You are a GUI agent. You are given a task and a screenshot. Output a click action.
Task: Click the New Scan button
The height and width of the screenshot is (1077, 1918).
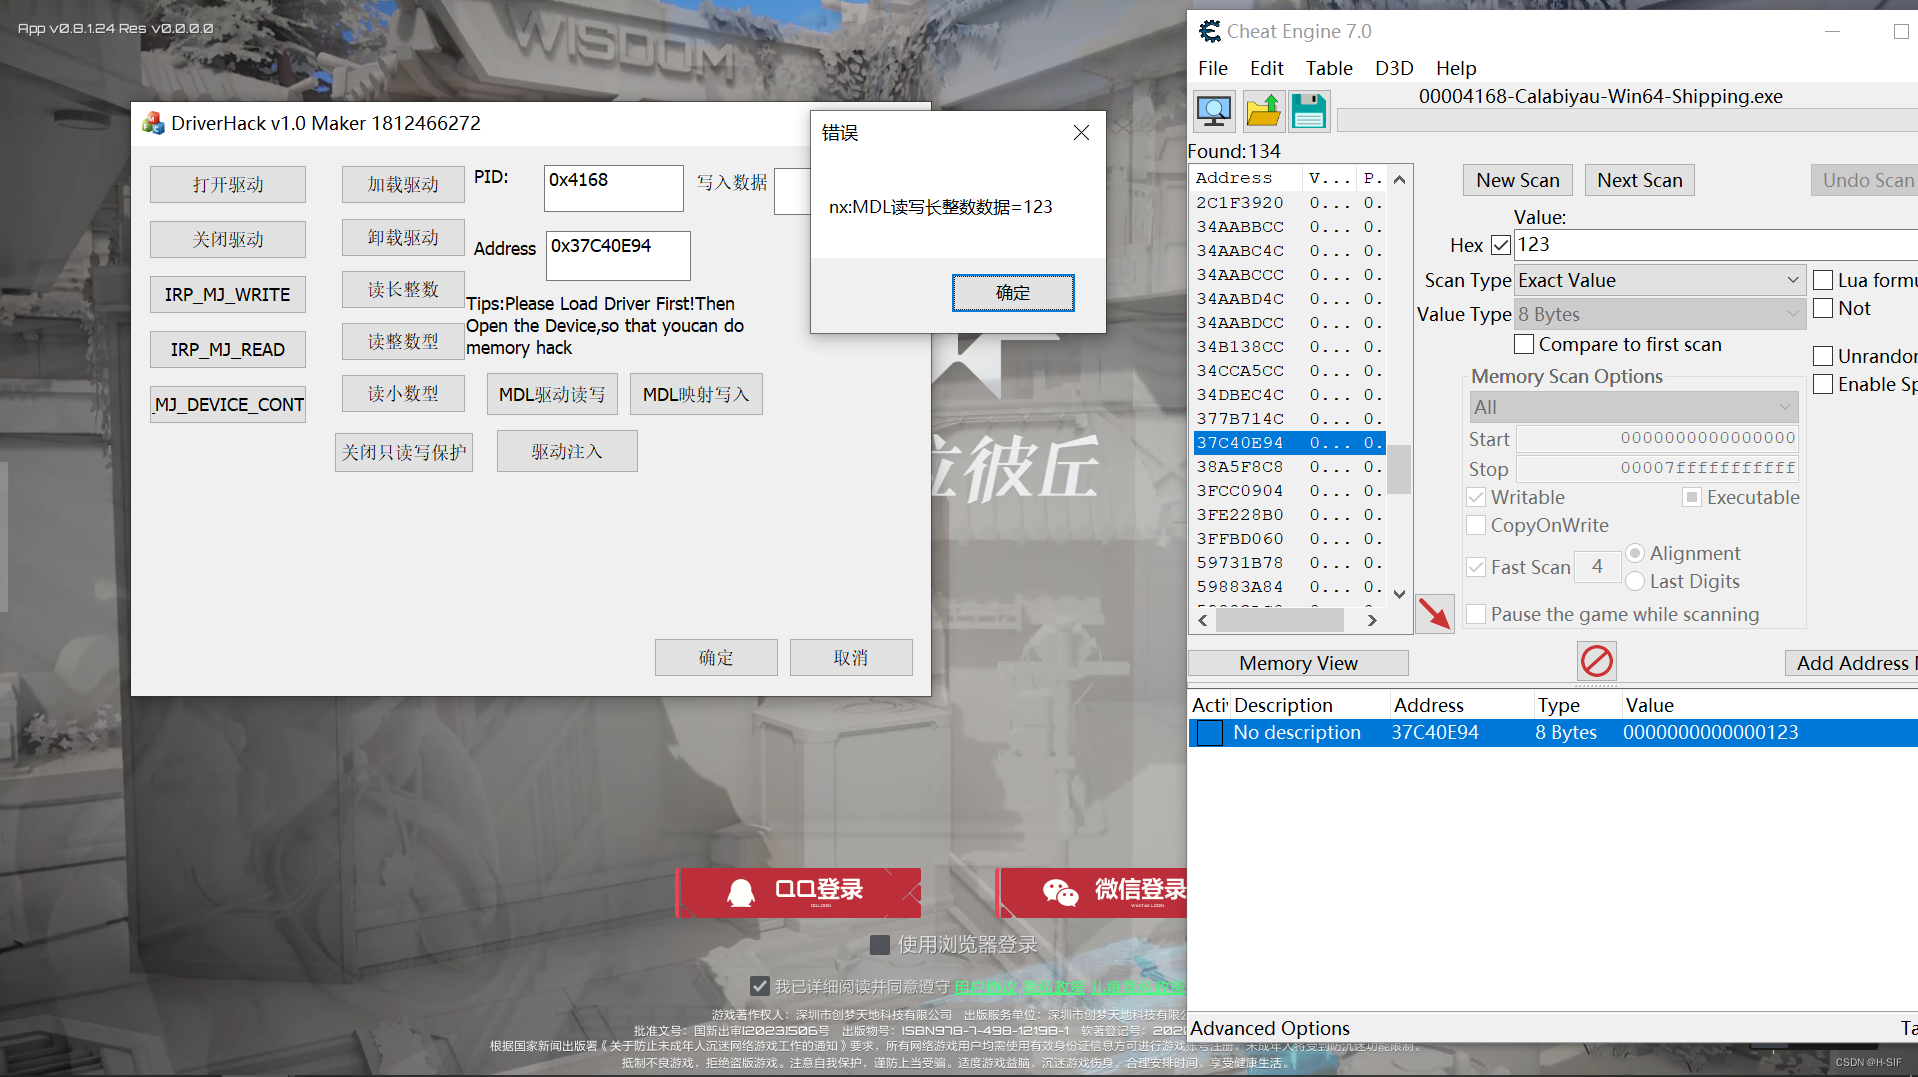click(1517, 180)
